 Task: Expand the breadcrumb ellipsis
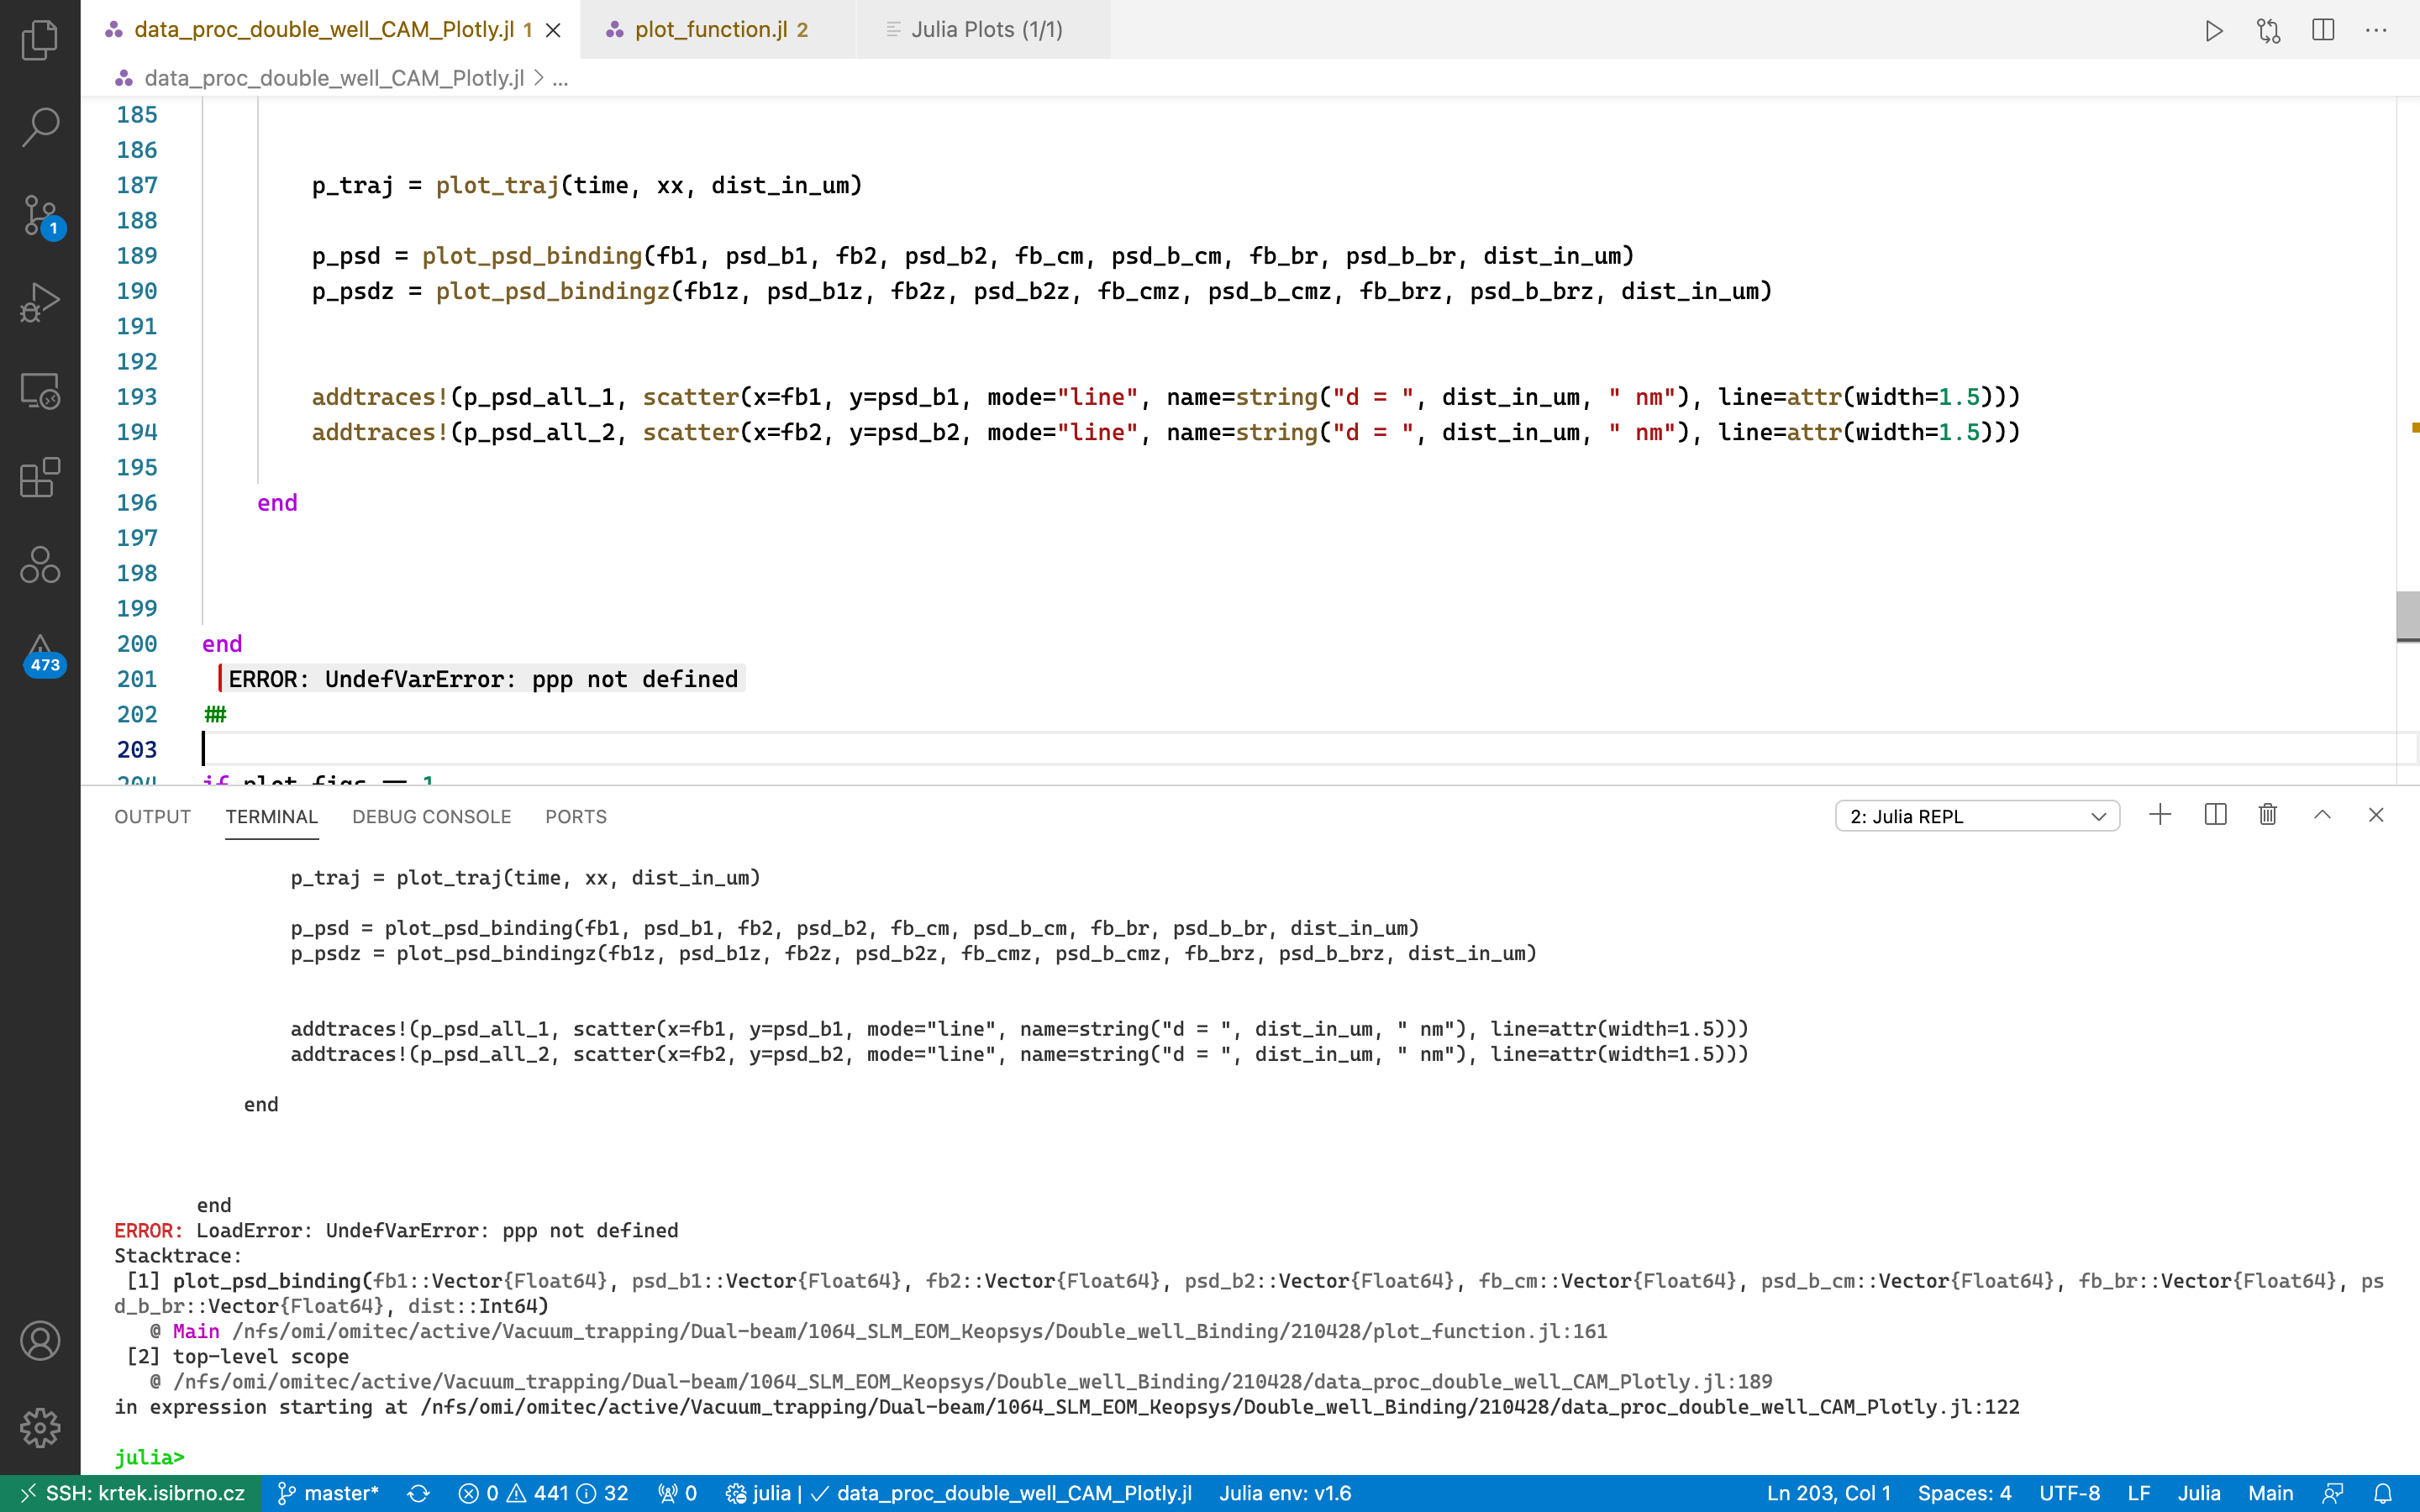561,78
